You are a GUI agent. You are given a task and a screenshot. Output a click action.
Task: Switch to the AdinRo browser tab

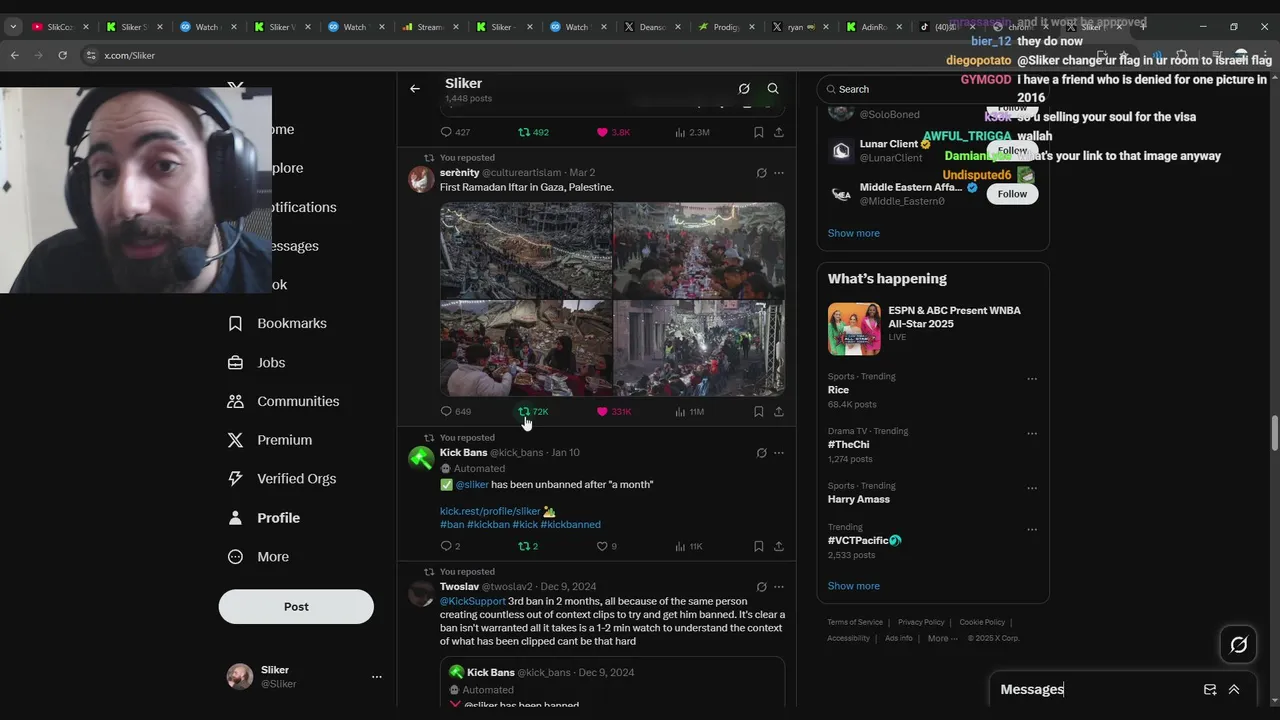[x=874, y=27]
